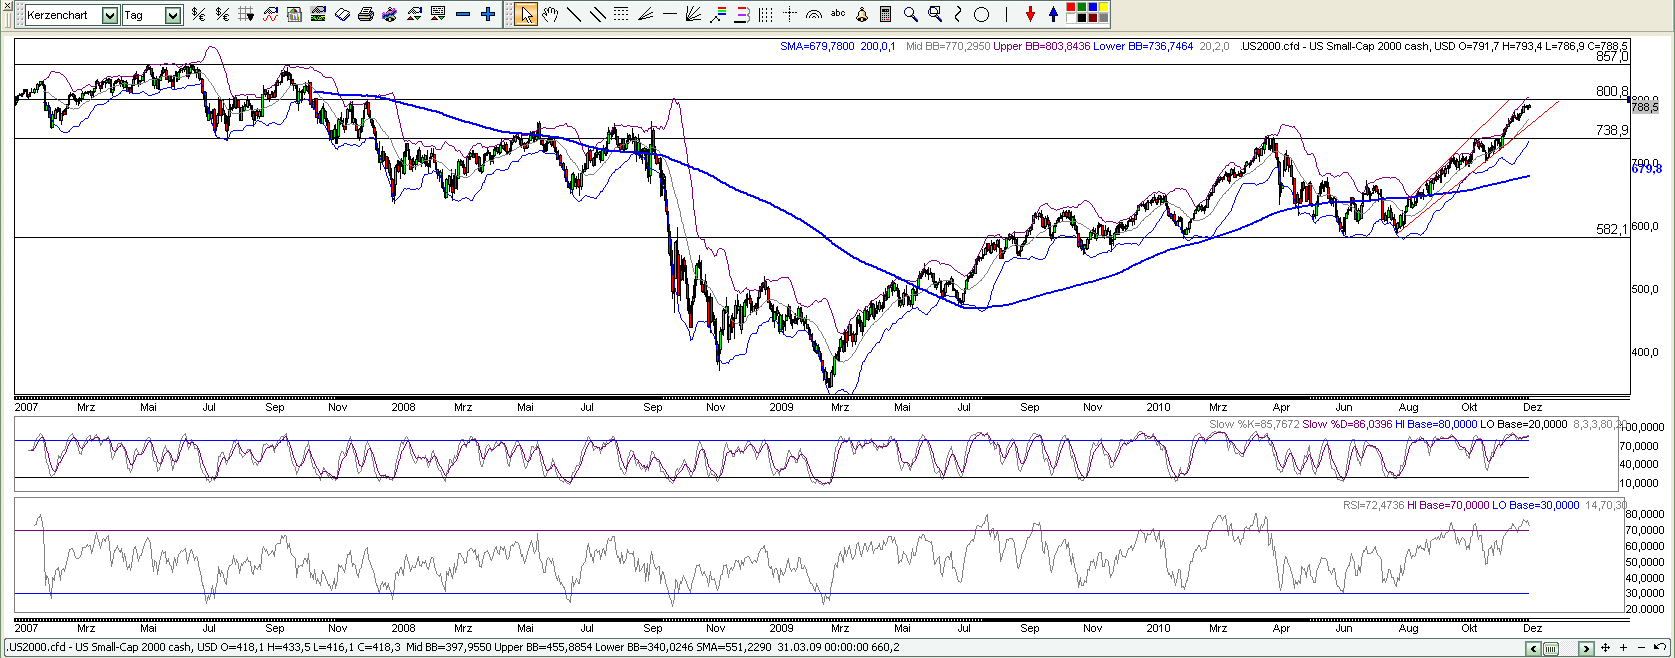Open the calculator tool
Screen dimensions: 1675x658
(886, 14)
